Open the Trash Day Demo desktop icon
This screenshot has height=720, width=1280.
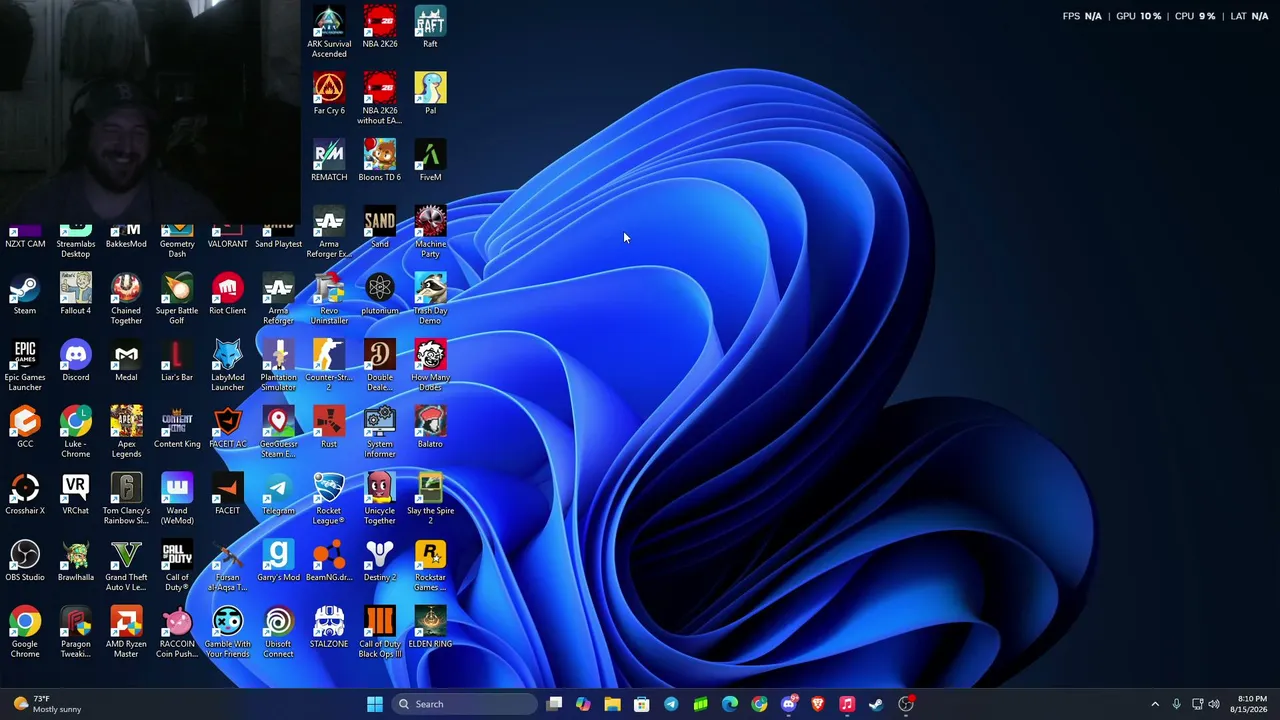tap(430, 299)
